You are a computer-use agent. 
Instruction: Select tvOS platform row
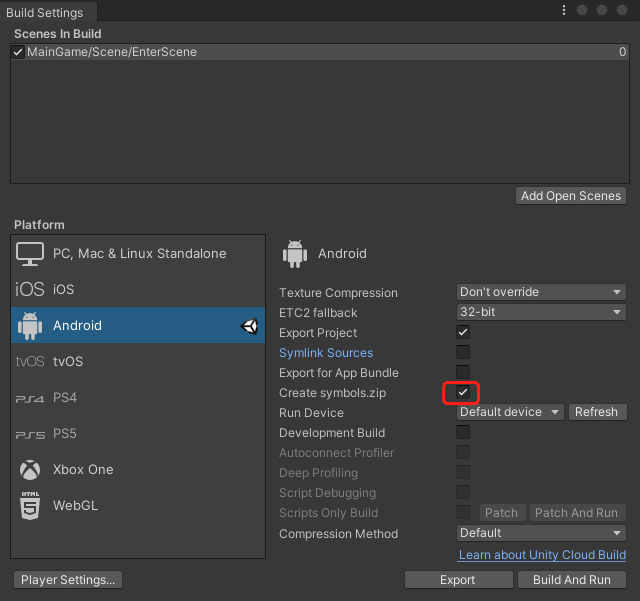(138, 361)
